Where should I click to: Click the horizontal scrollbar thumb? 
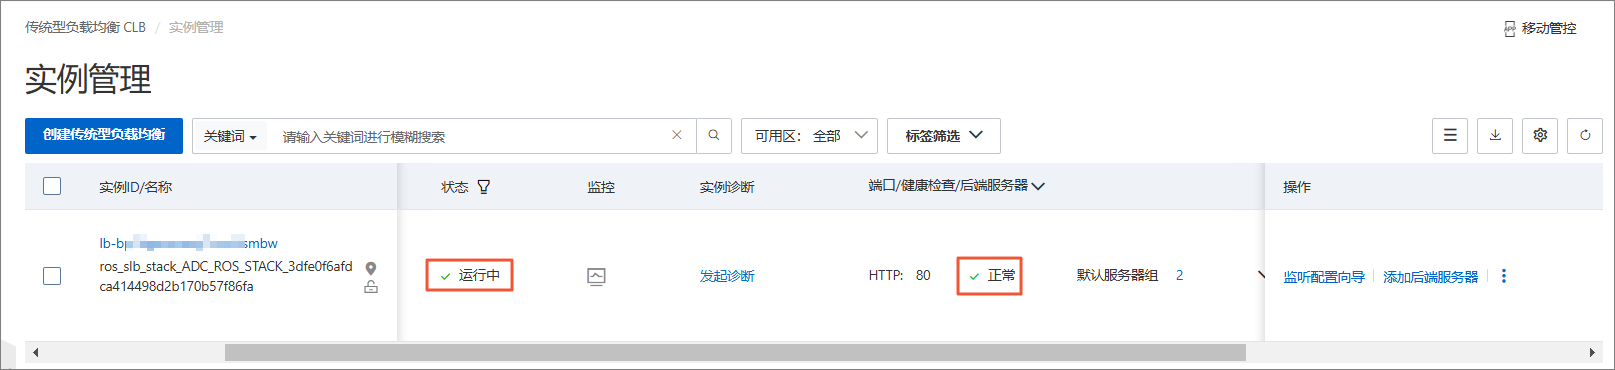point(735,352)
